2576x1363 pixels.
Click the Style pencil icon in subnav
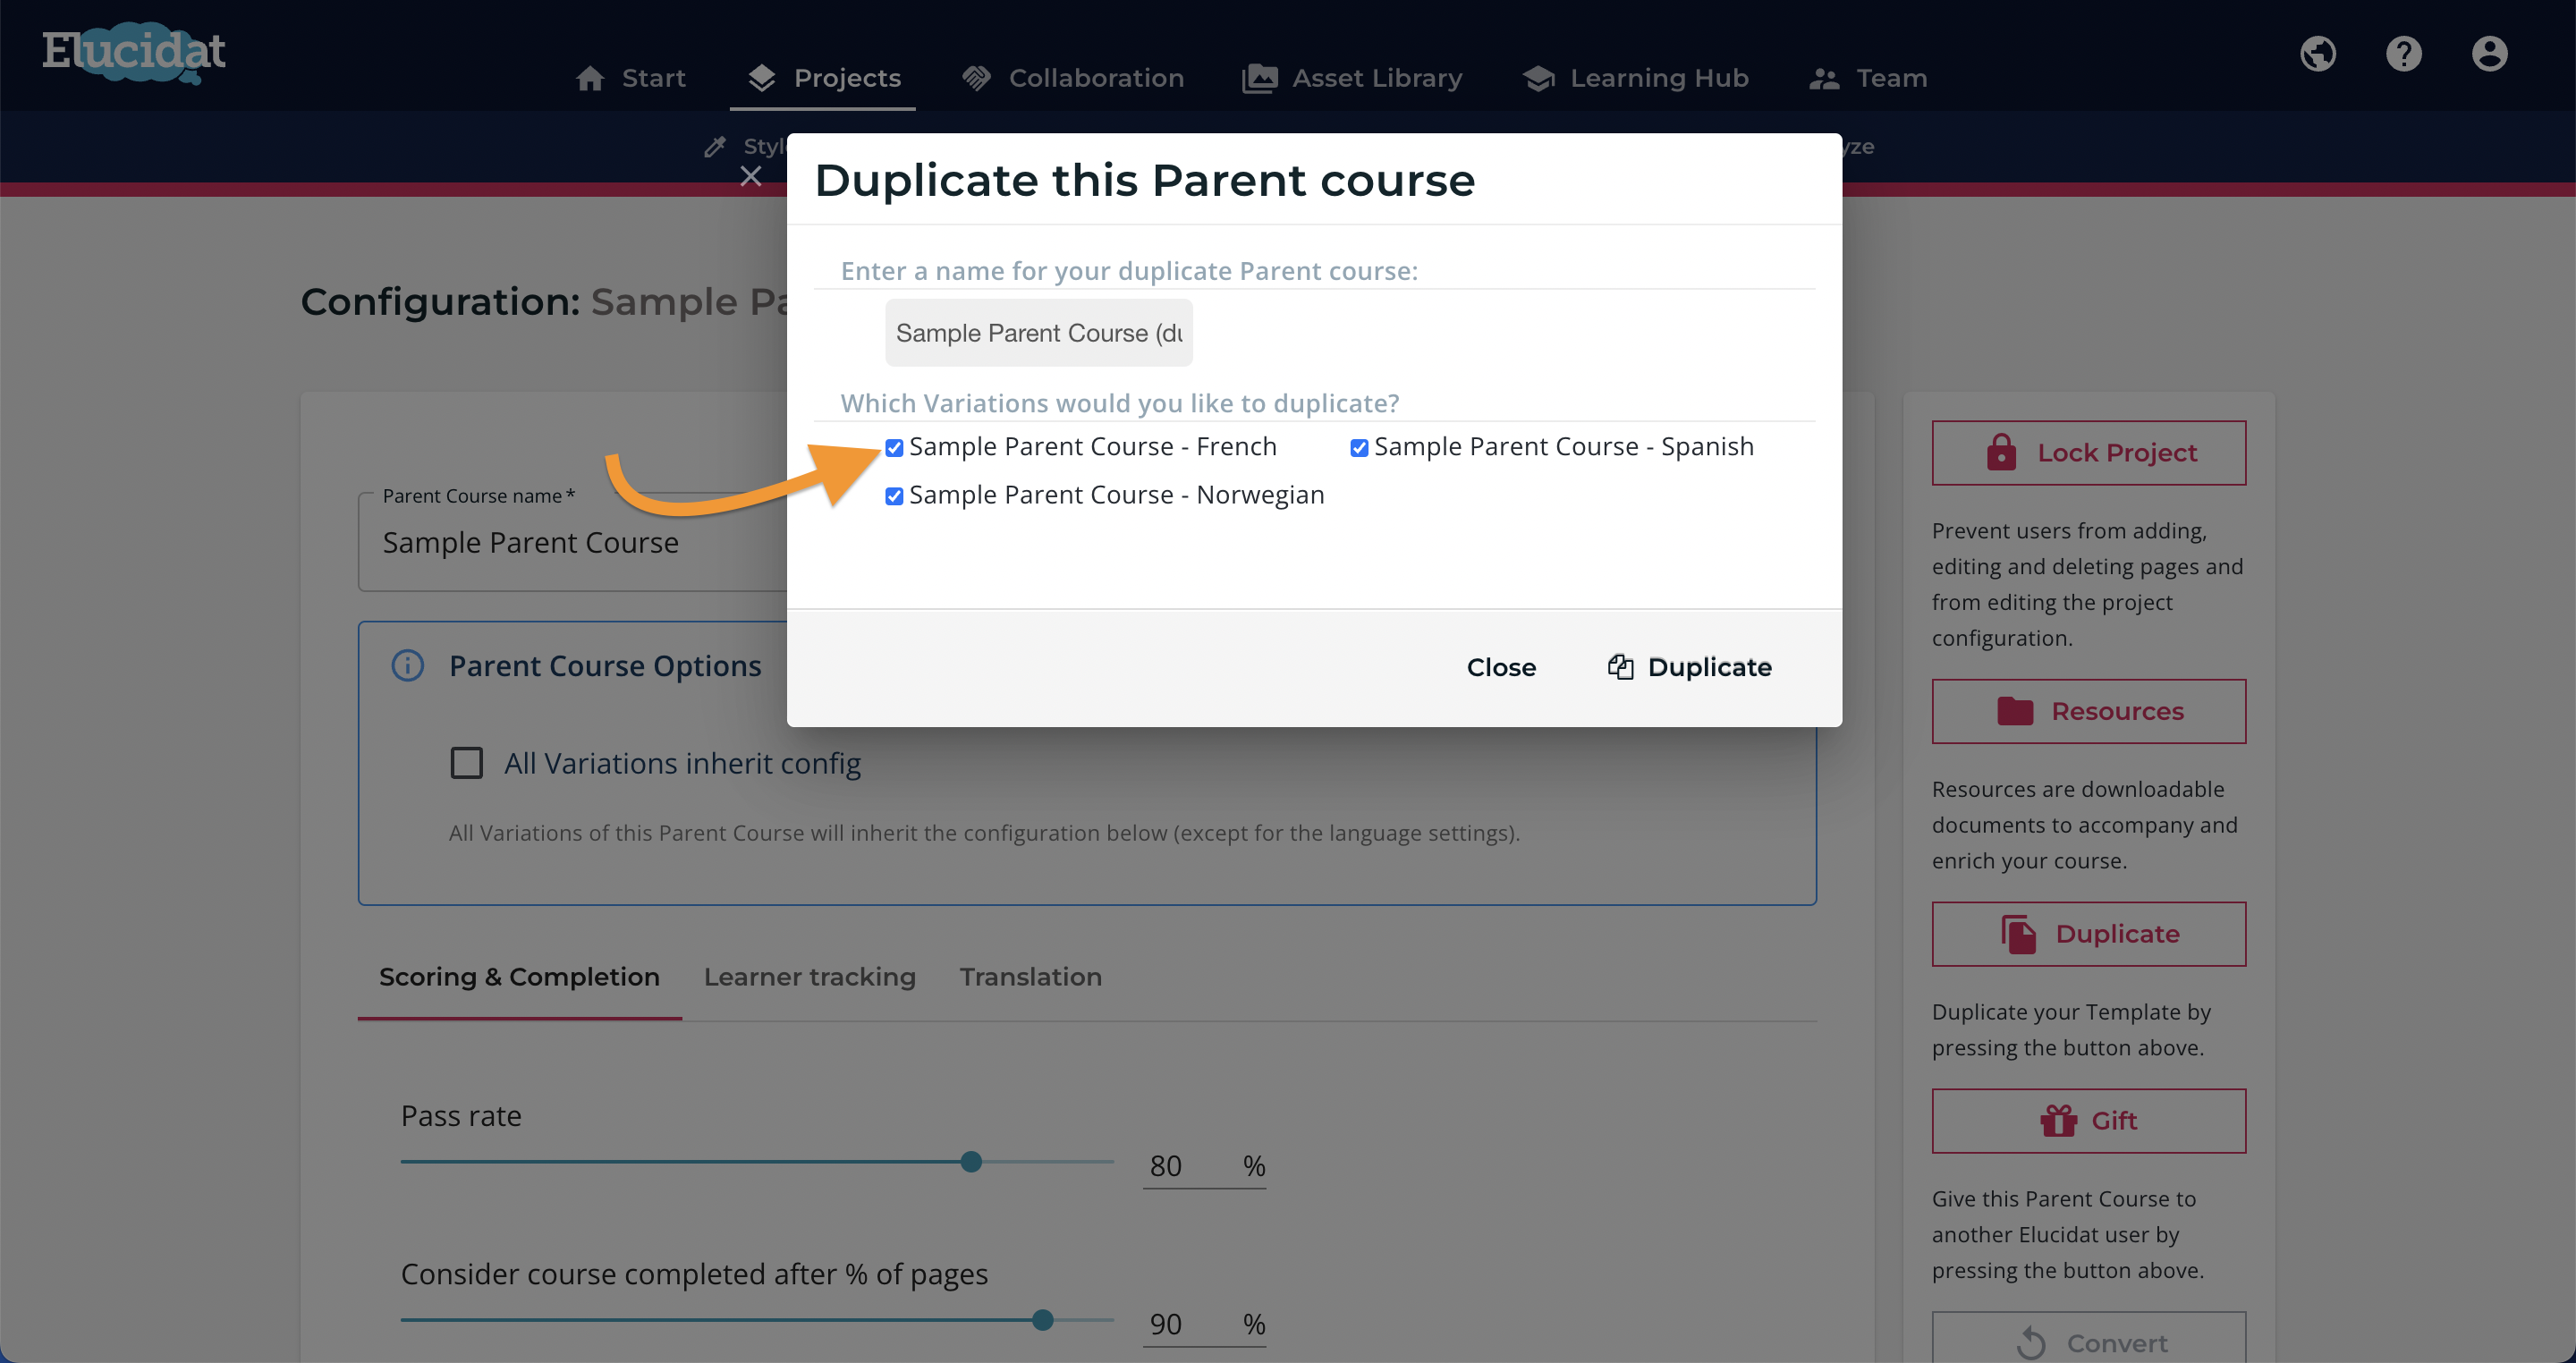pyautogui.click(x=715, y=147)
